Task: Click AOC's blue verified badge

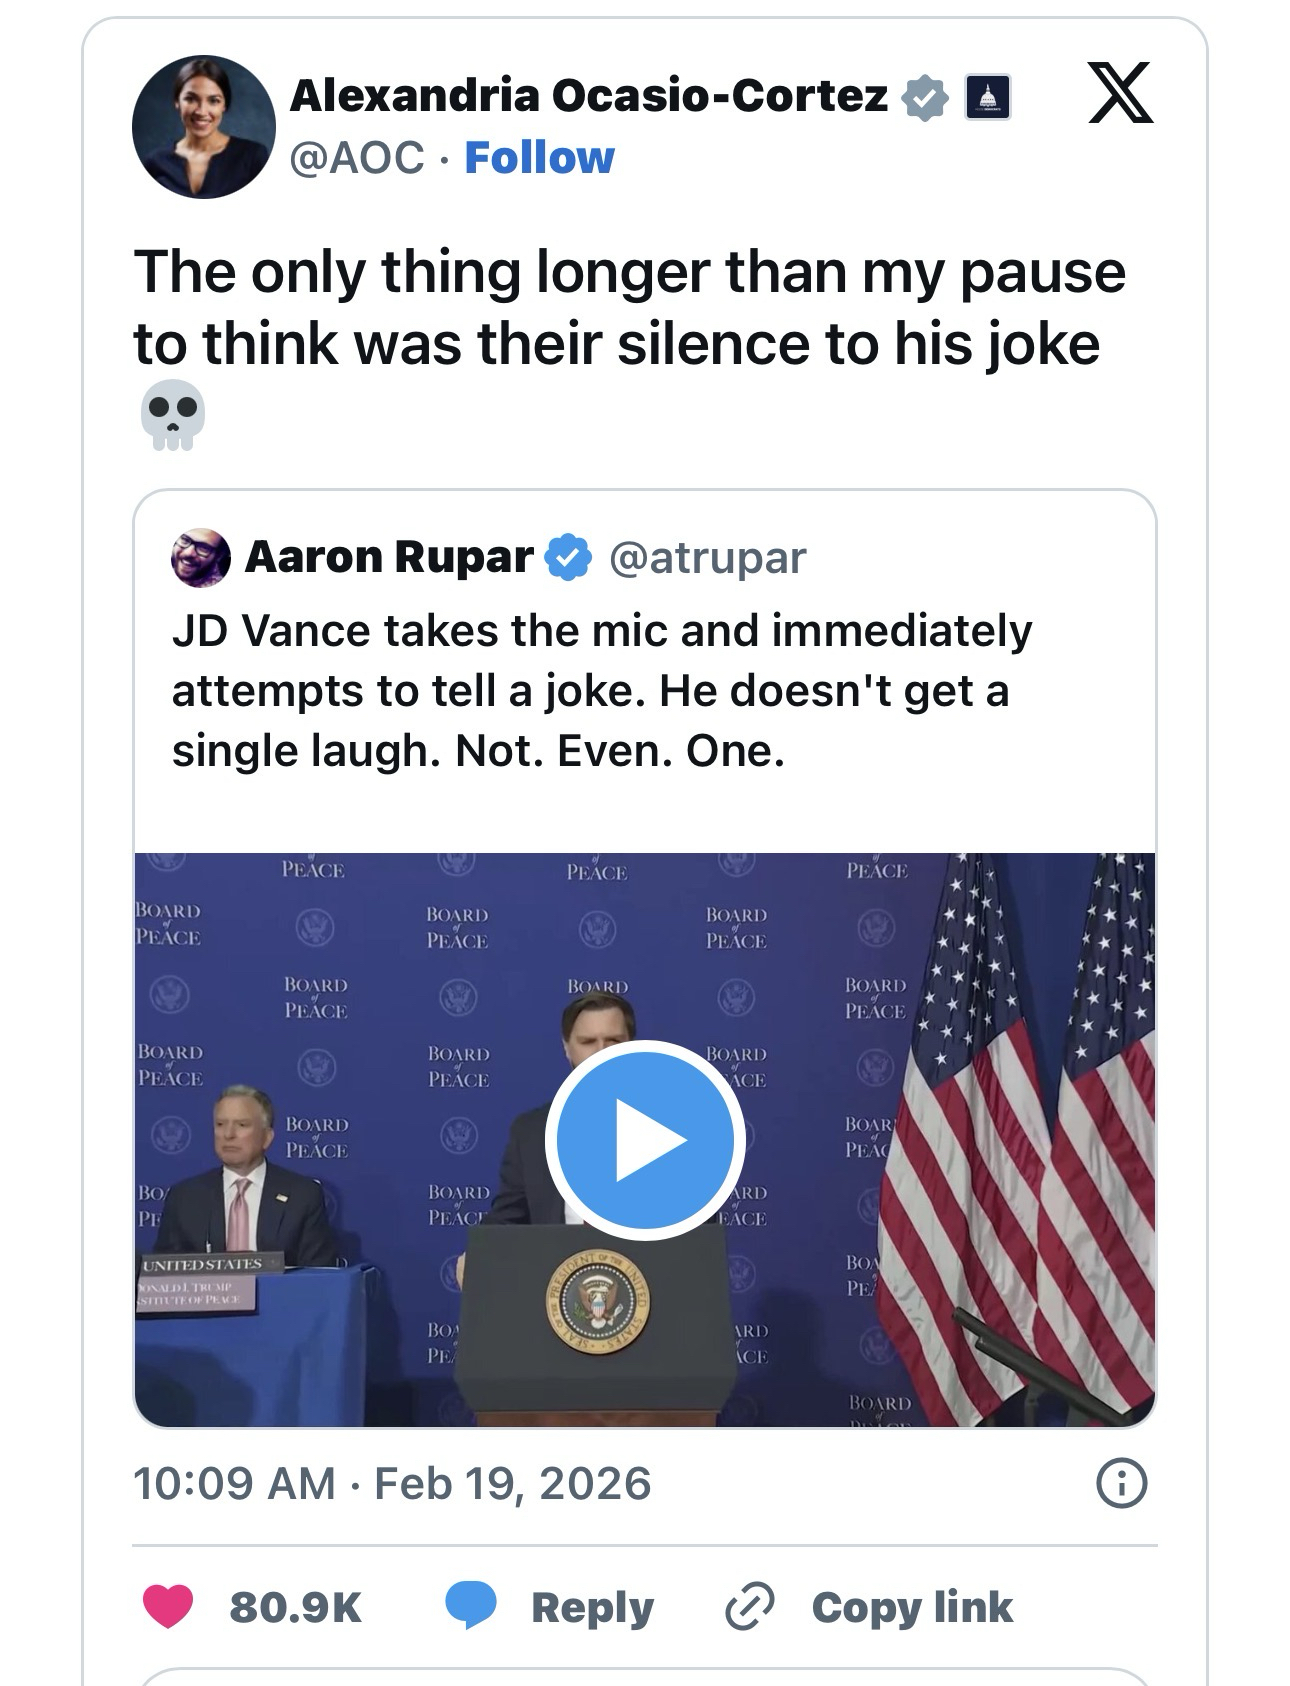Action: (x=925, y=97)
